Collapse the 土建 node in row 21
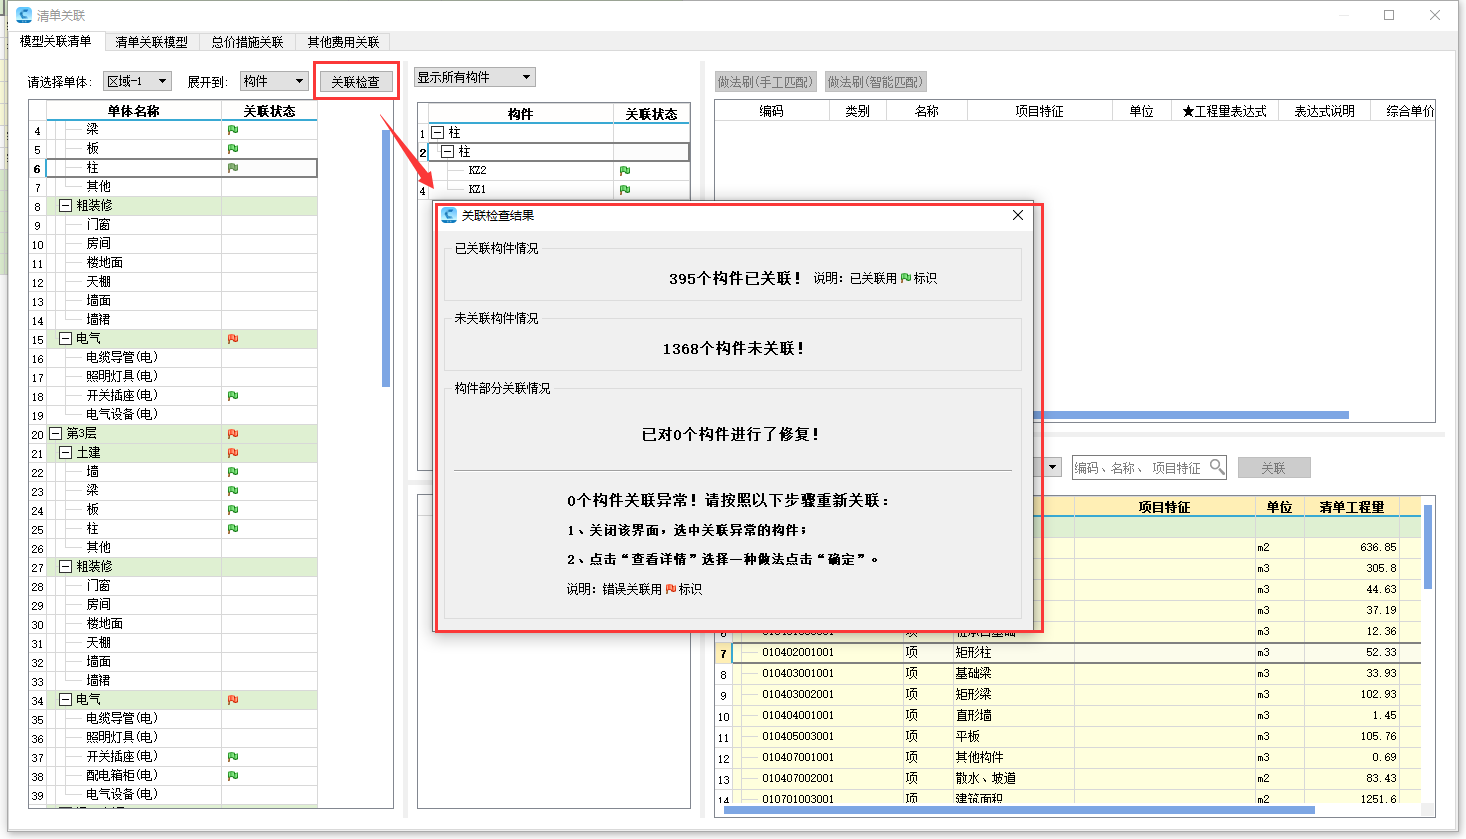Screen dimensions: 1466x839 point(66,453)
